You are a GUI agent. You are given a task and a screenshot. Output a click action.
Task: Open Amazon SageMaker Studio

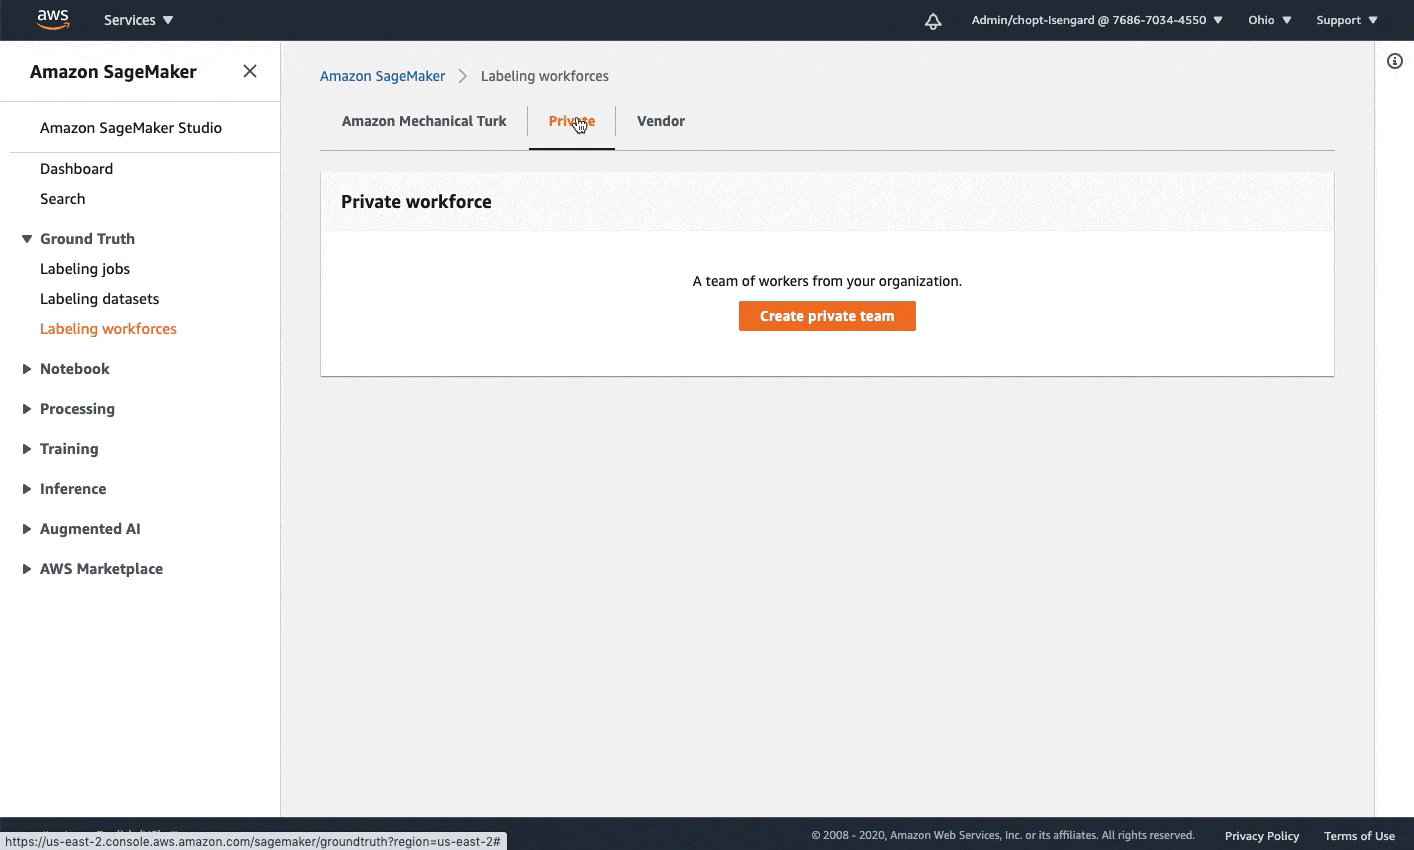[x=131, y=128]
